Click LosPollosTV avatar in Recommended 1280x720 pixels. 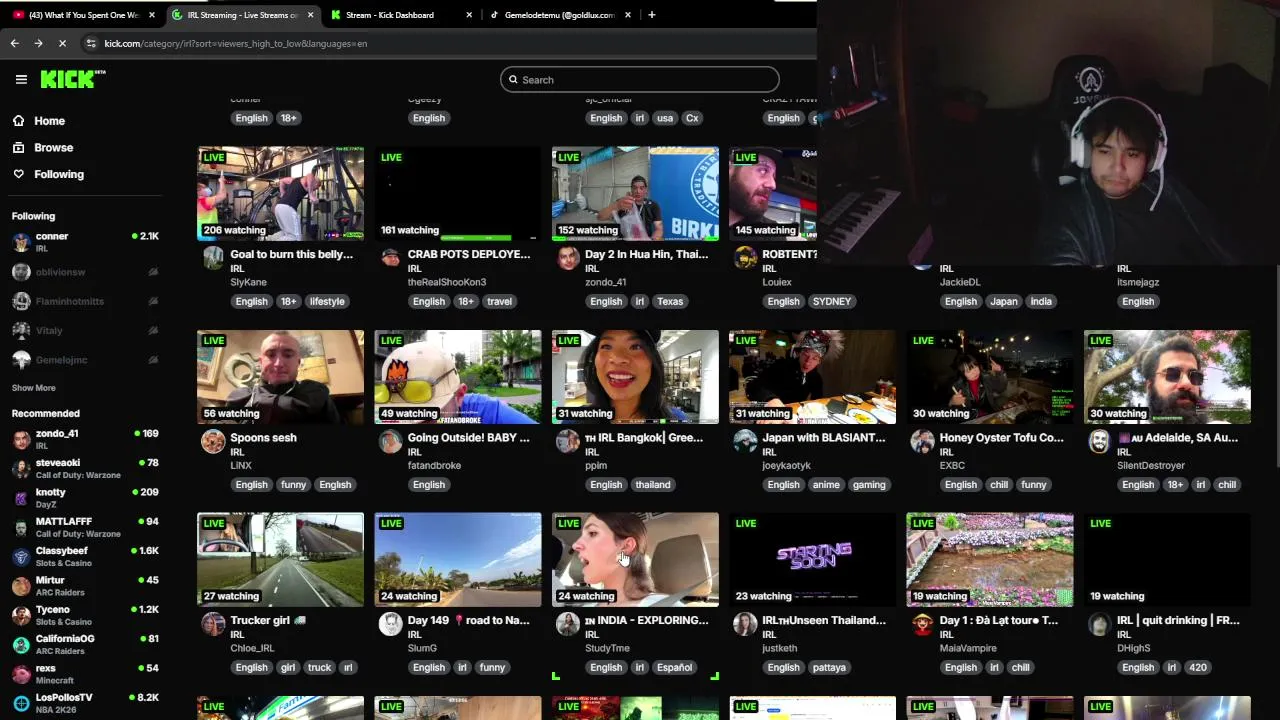click(x=21, y=703)
